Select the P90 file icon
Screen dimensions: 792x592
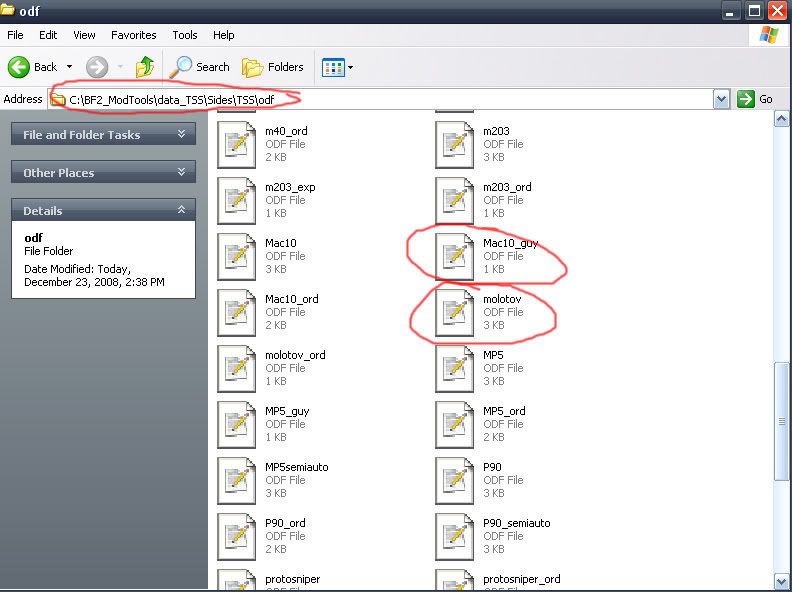tap(455, 481)
